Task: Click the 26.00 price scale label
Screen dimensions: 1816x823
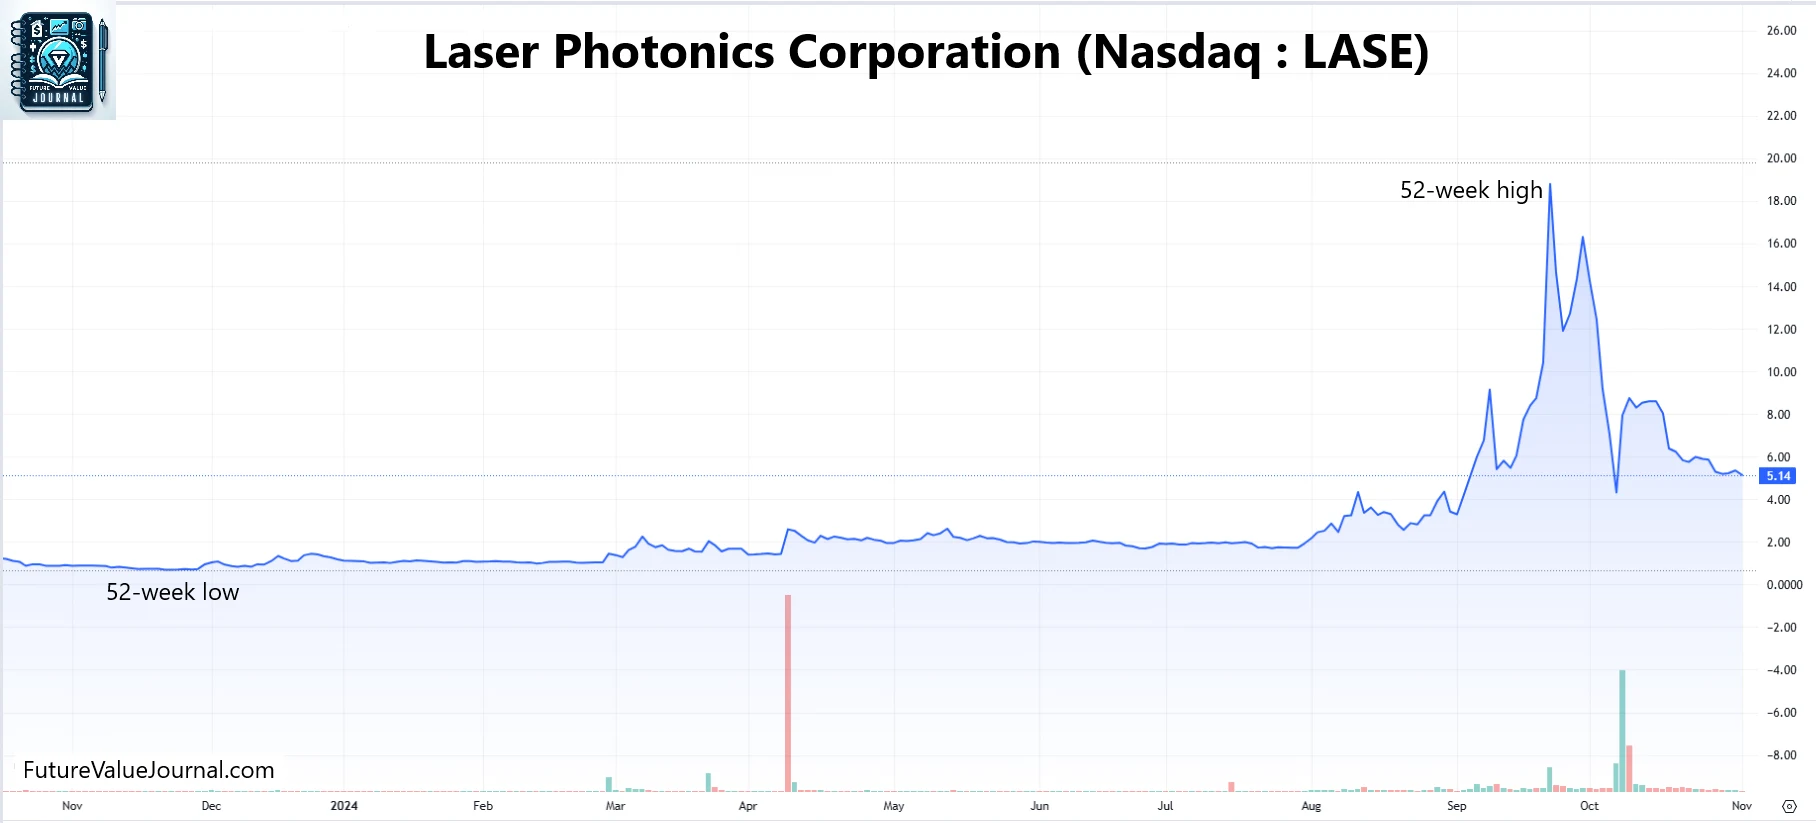Action: click(x=1781, y=31)
